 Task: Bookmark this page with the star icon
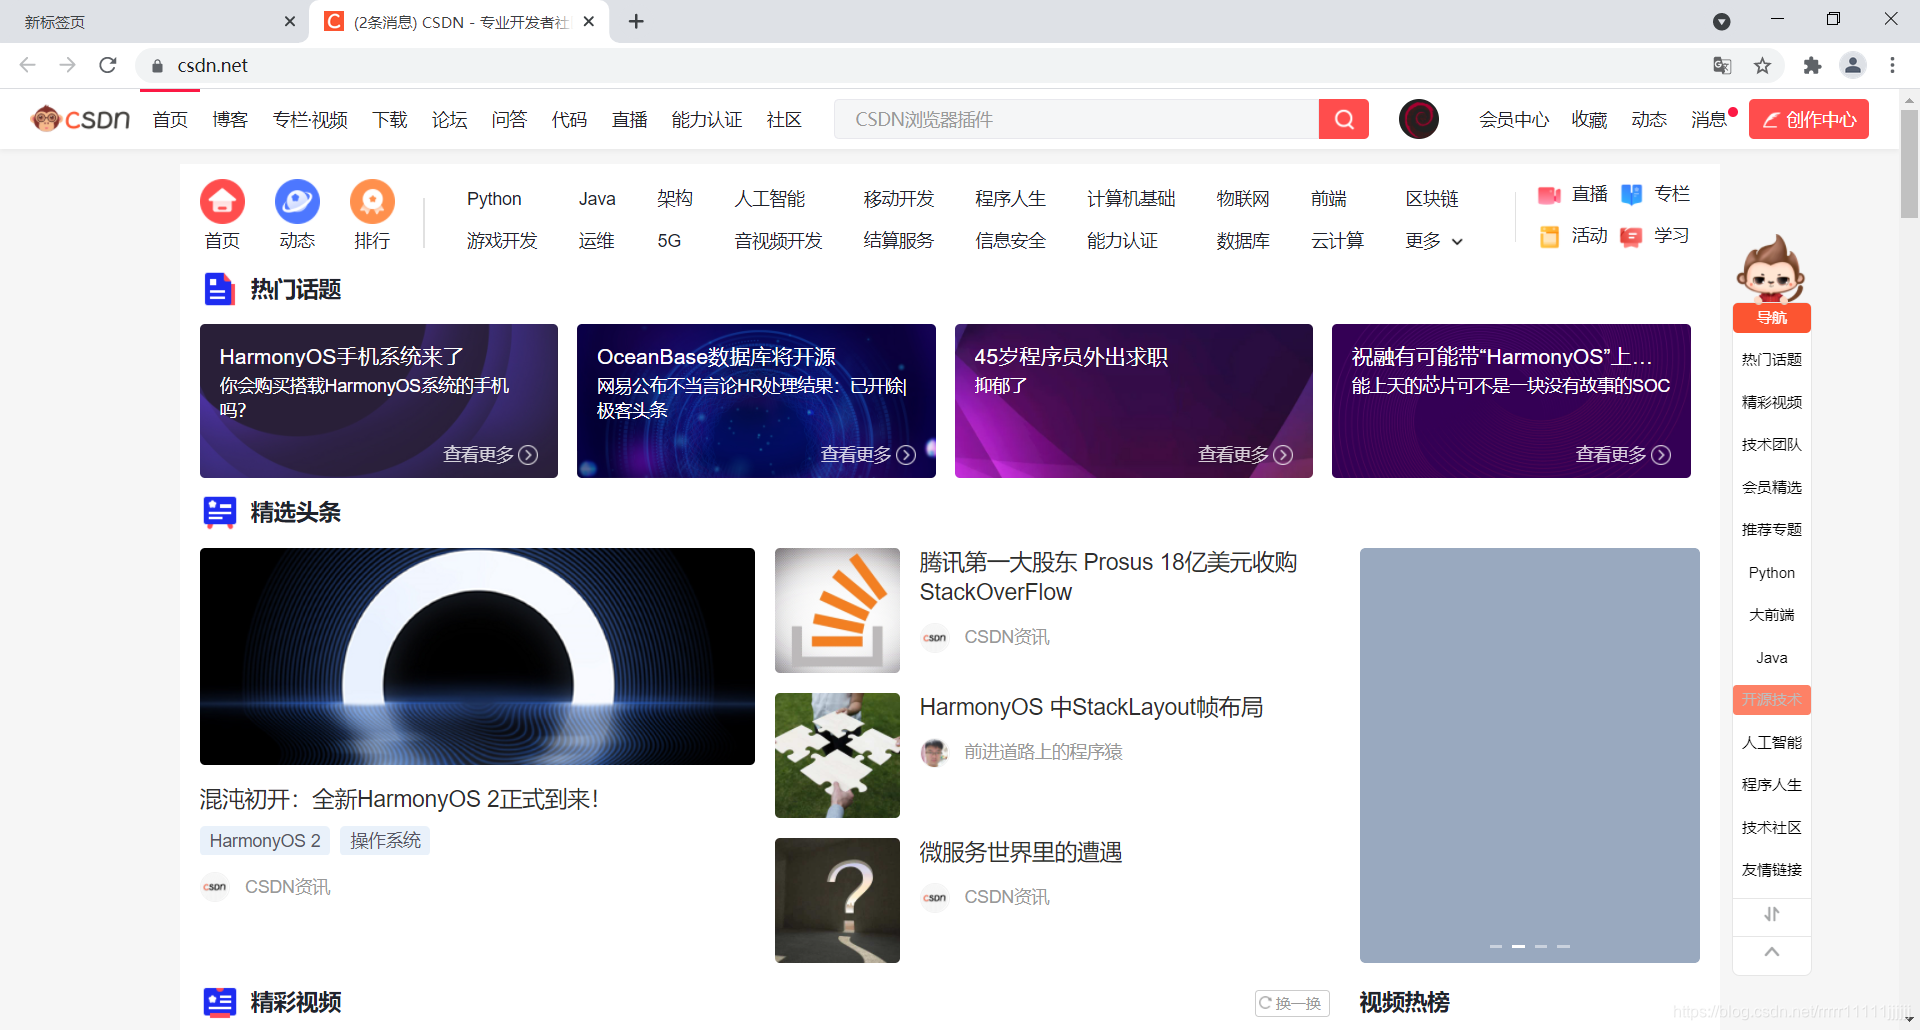[1762, 65]
